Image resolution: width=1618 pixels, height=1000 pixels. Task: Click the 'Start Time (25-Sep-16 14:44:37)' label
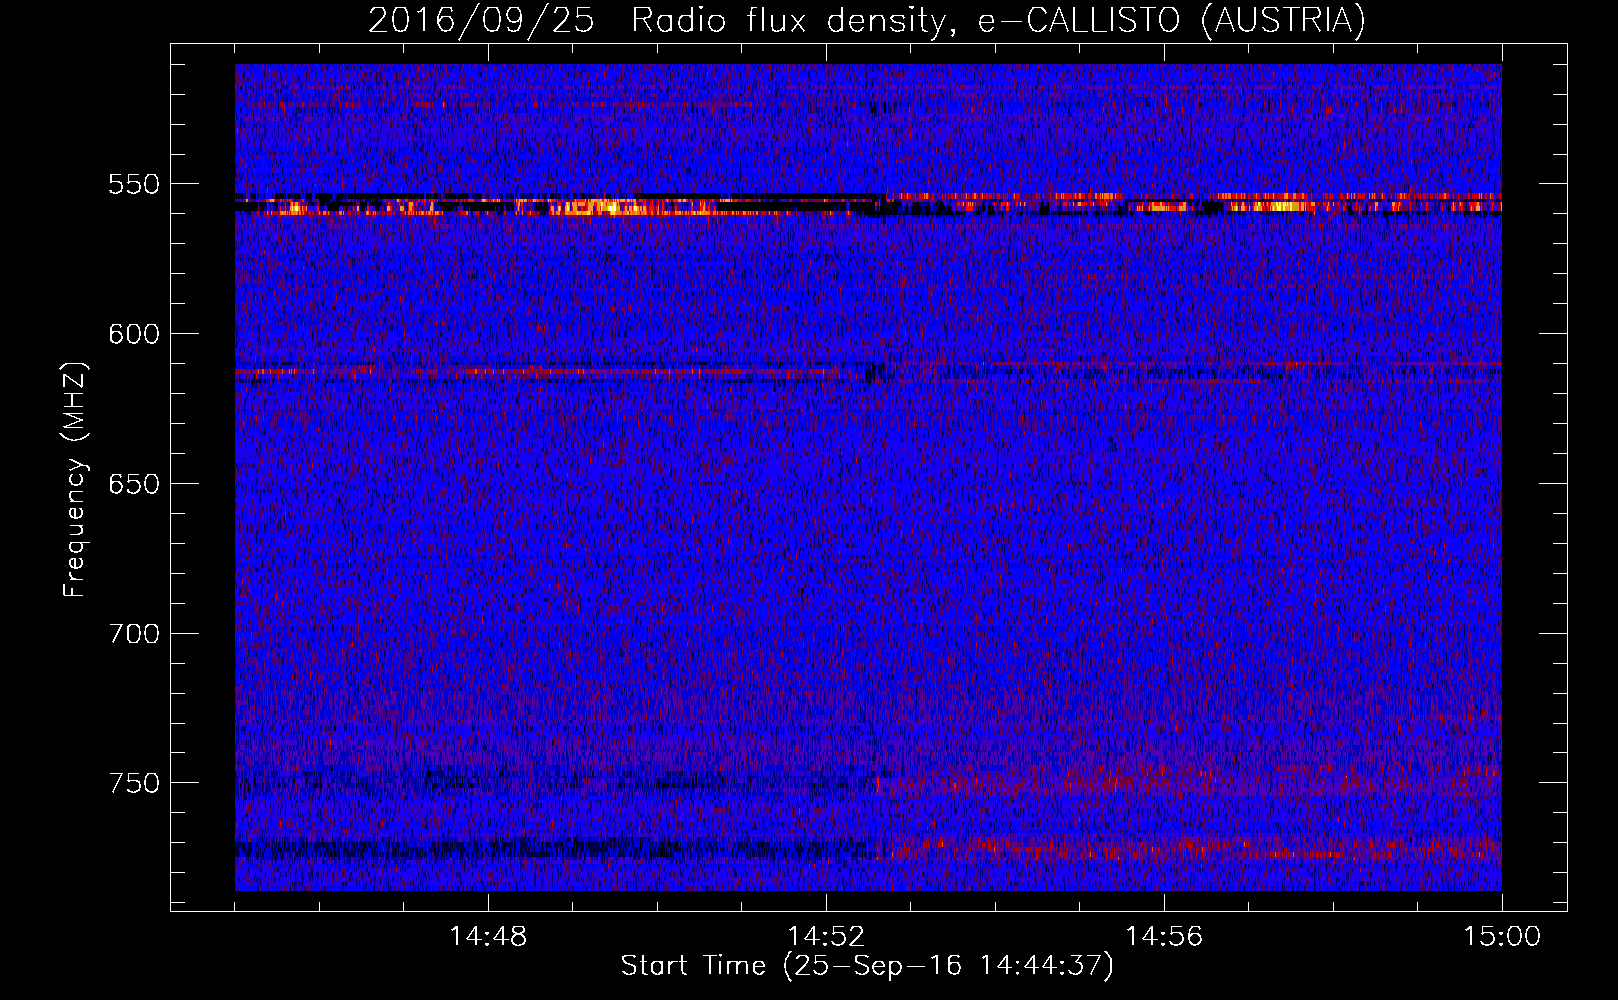(867, 966)
